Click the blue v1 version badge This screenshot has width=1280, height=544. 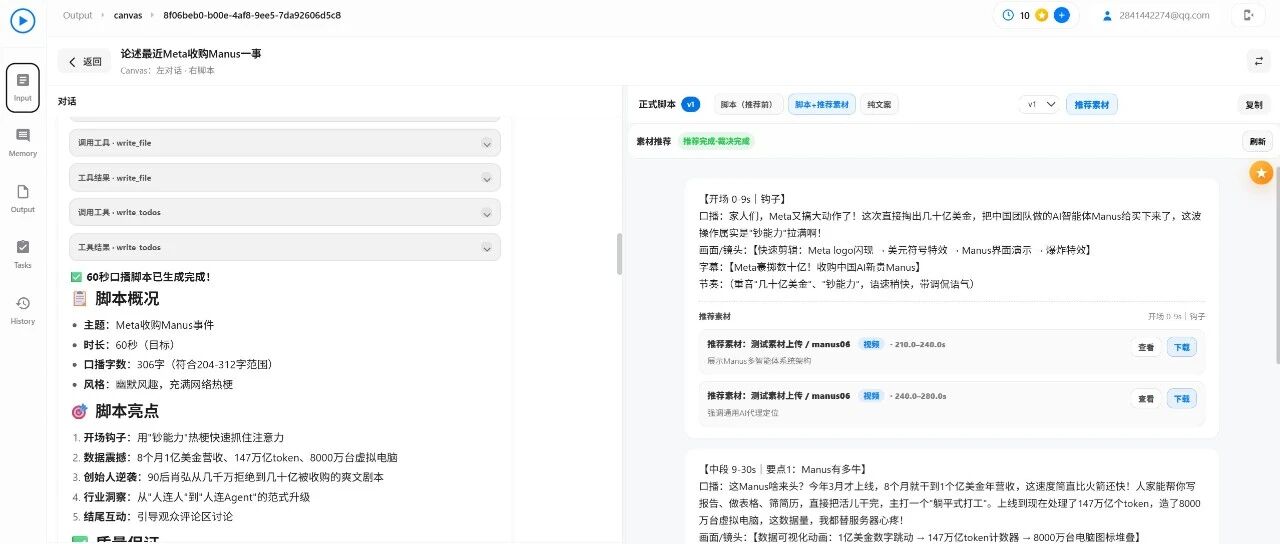pos(691,104)
